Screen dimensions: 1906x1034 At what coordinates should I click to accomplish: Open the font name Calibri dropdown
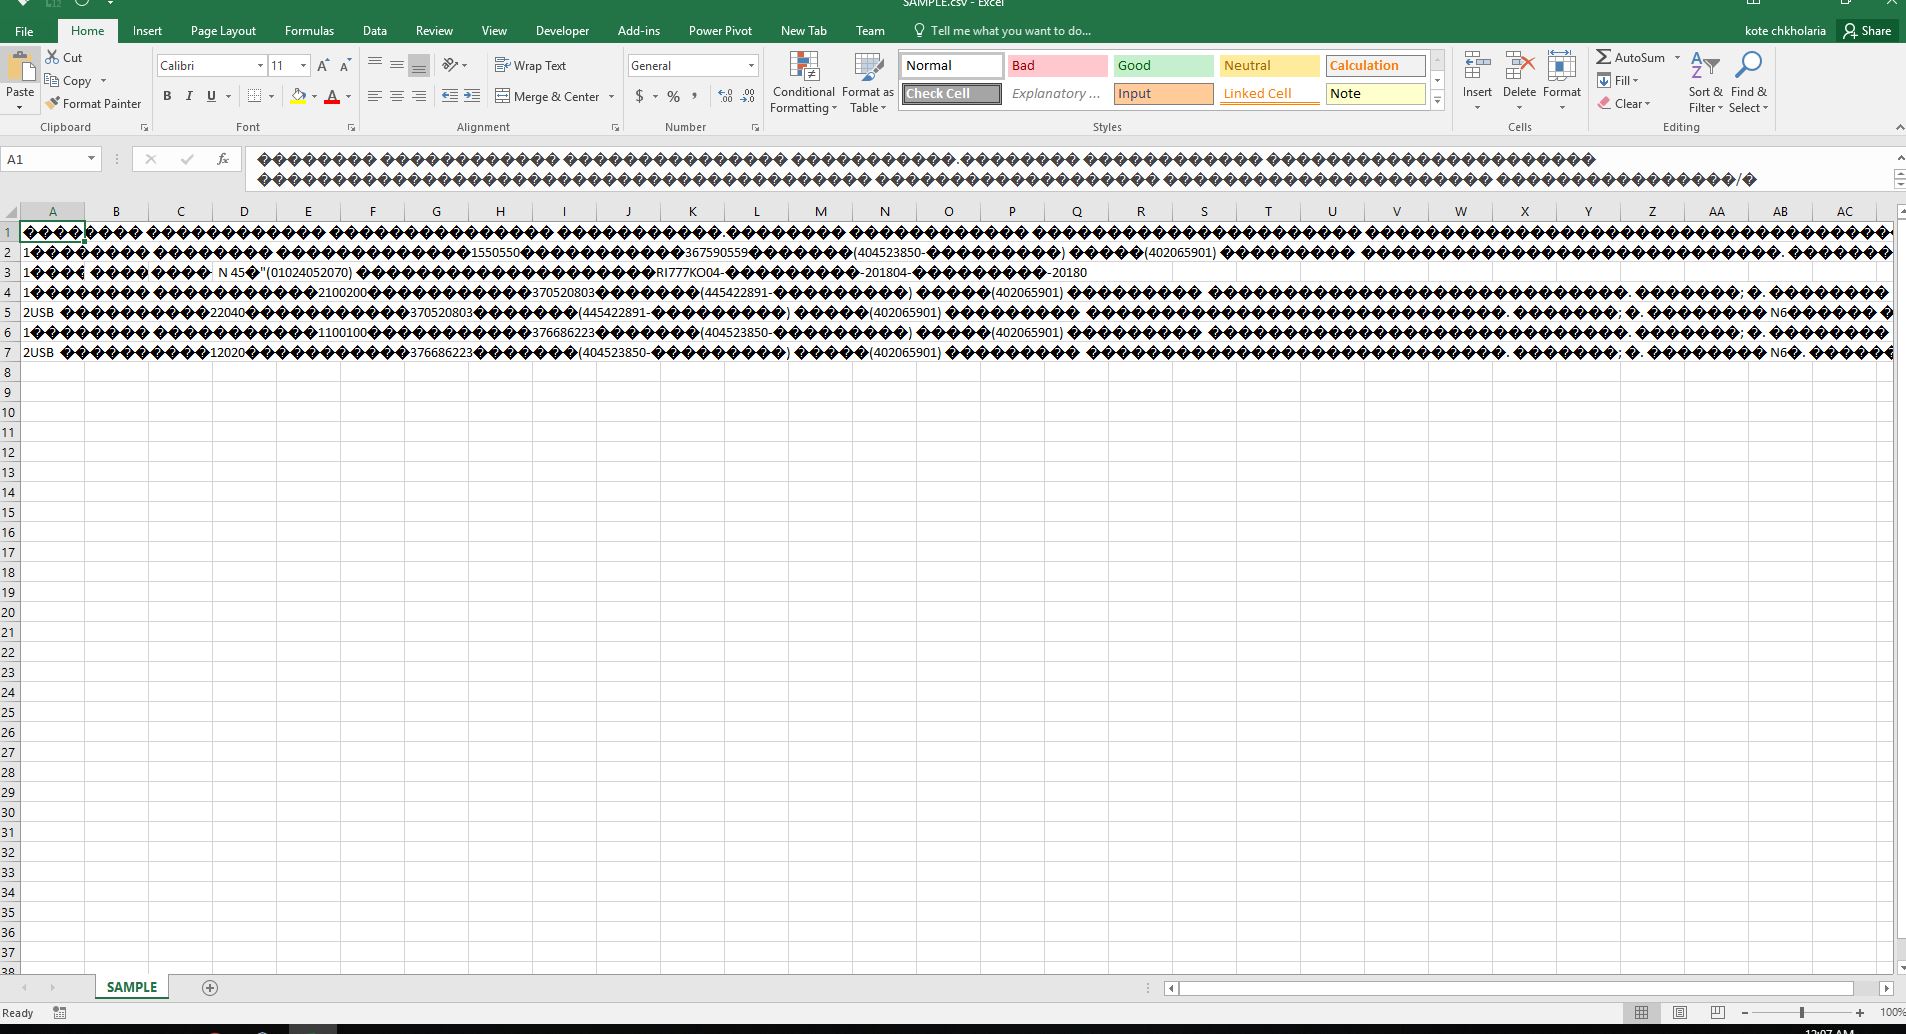click(x=260, y=65)
